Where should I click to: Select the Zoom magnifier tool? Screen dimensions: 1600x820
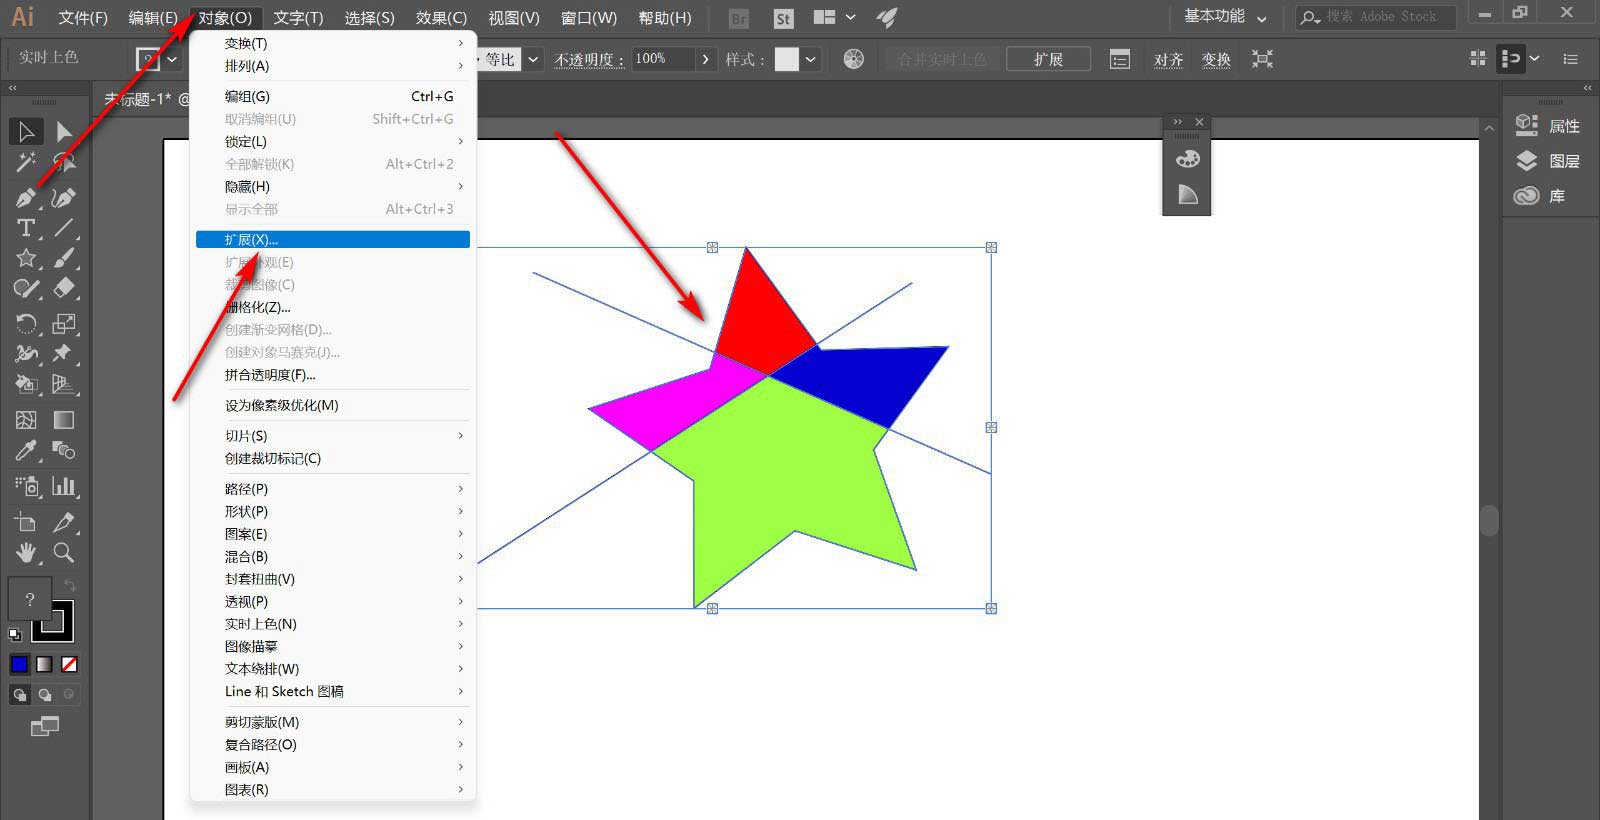coord(64,553)
